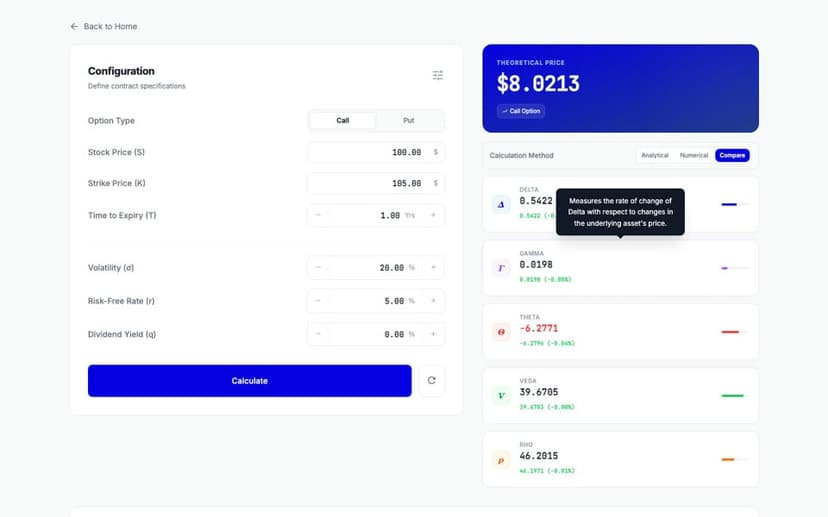The height and width of the screenshot is (517, 828).
Task: Increase Volatility with plus button
Action: click(434, 267)
